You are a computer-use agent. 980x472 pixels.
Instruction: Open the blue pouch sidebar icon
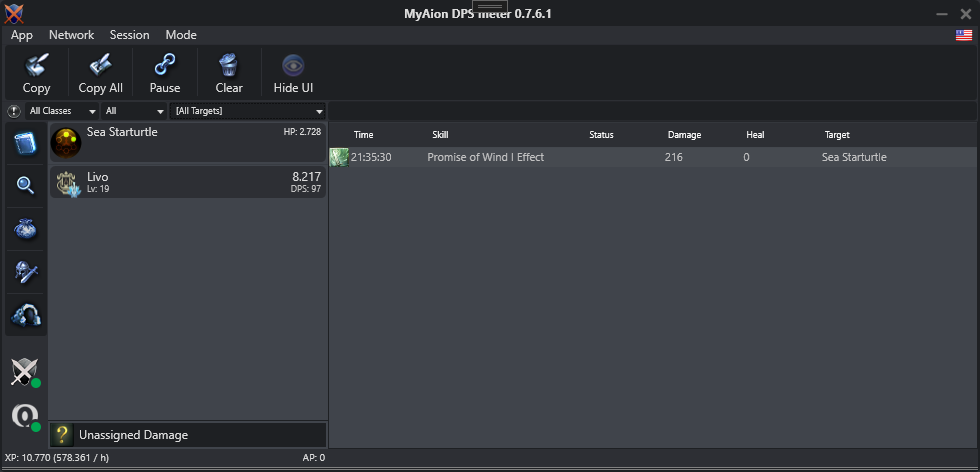click(26, 229)
